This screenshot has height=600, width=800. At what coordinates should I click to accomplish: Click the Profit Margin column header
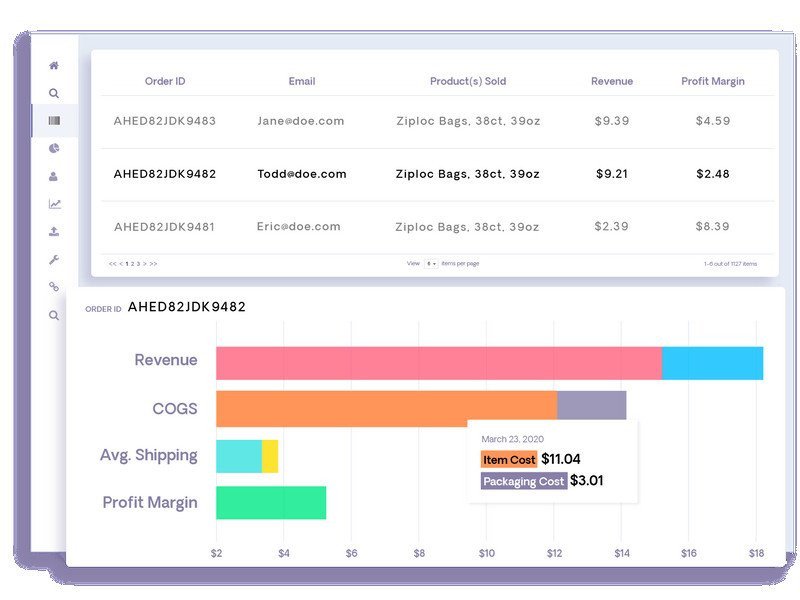[713, 81]
